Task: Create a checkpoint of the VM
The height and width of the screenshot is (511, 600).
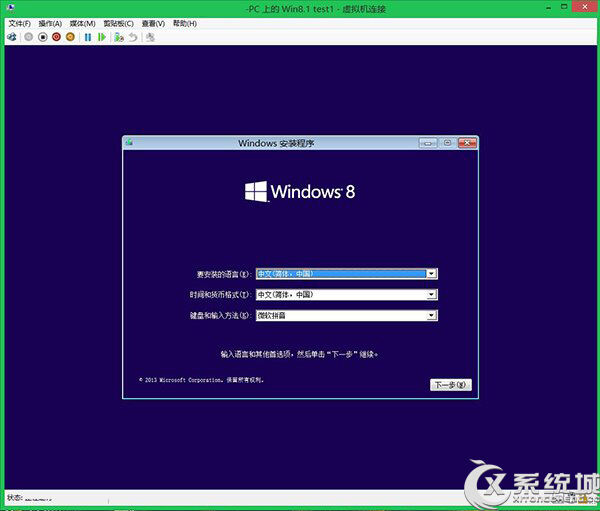Action: tap(119, 37)
